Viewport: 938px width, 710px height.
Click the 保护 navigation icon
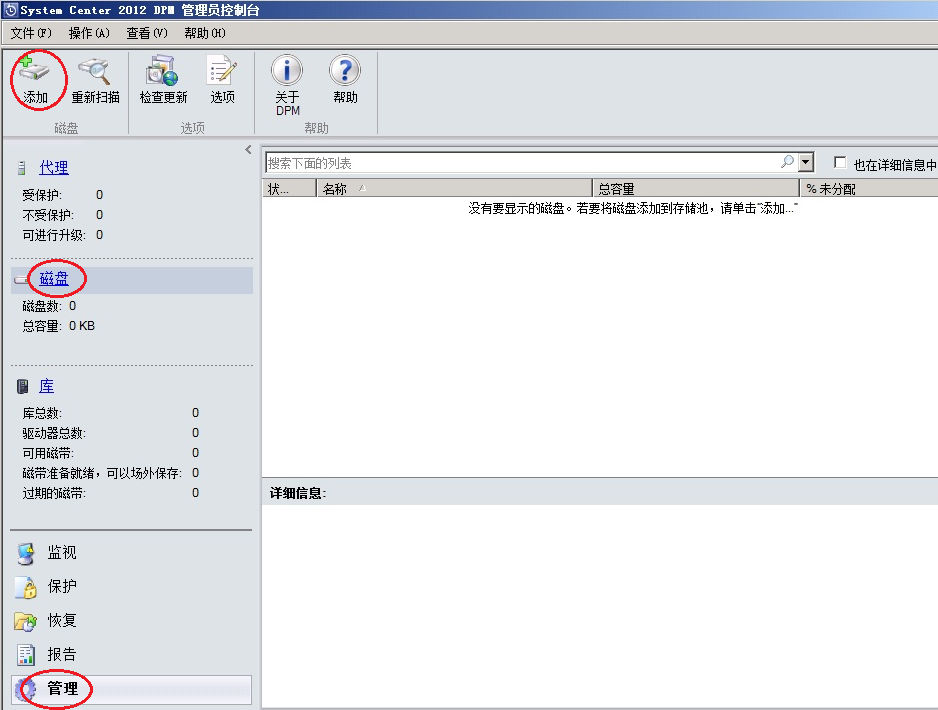click(26, 587)
